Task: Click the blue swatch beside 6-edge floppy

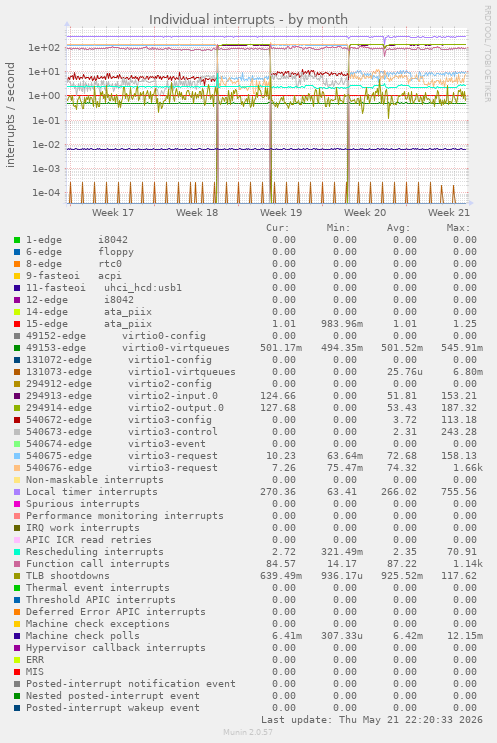Action: tap(17, 252)
